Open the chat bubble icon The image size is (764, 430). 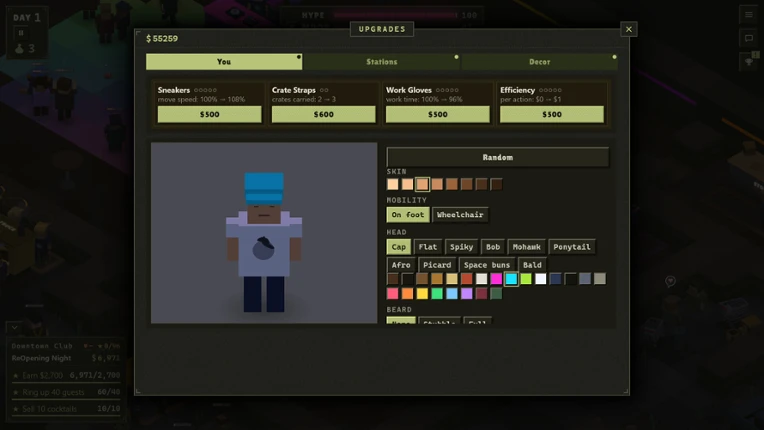(748, 38)
